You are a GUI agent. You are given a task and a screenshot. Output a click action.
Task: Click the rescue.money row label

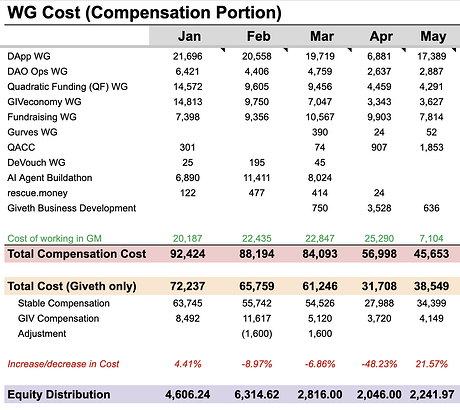point(37,193)
